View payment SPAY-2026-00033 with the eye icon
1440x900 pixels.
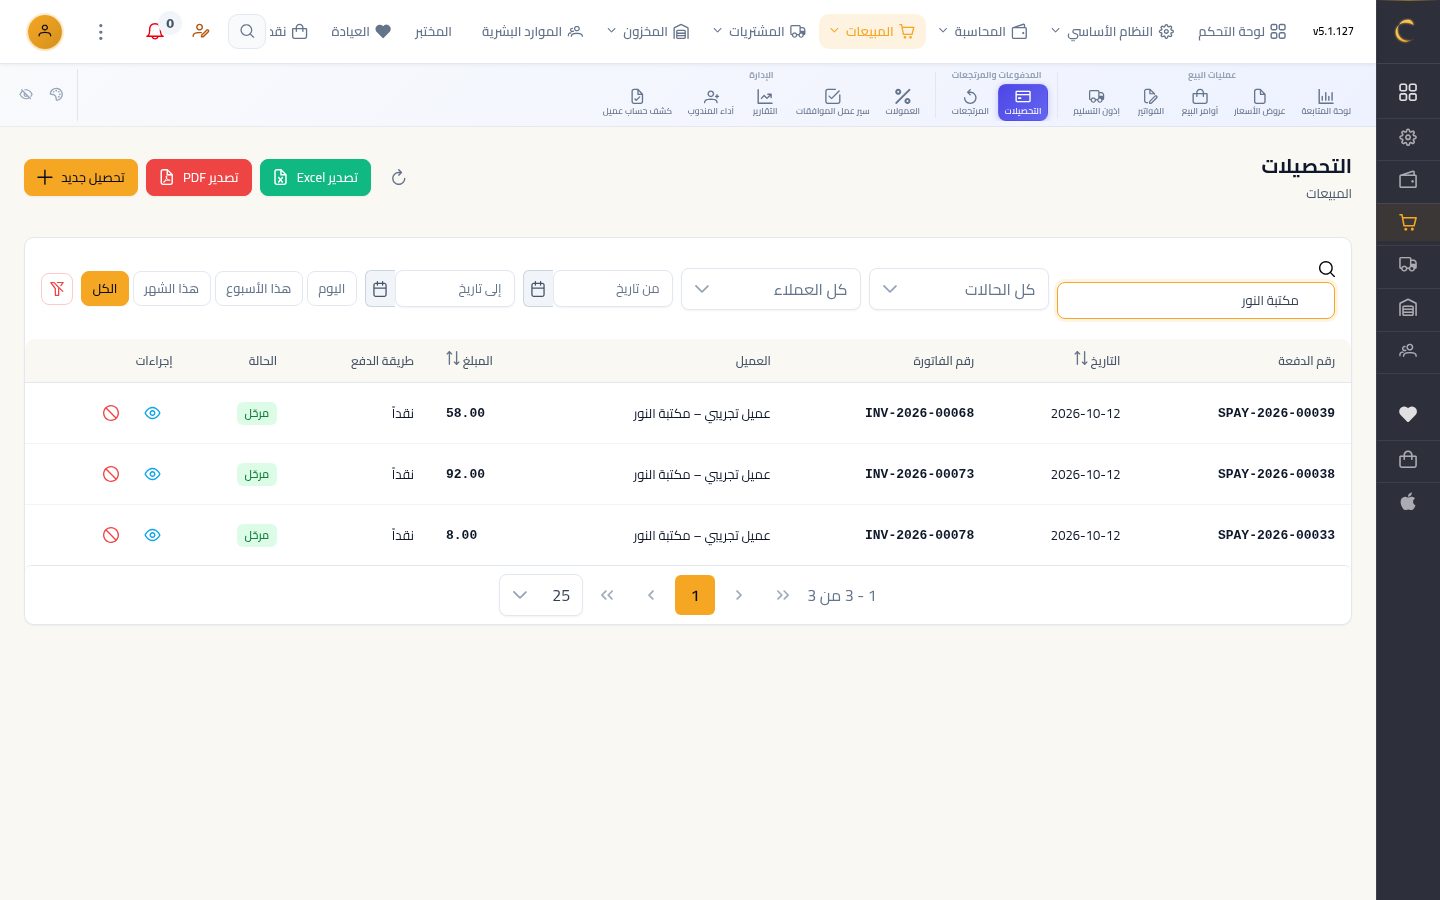(152, 535)
